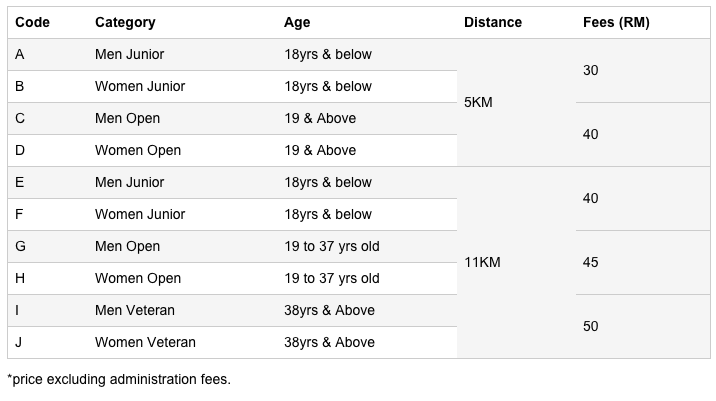Click Women Open in row H
716x401 pixels.
[138, 278]
